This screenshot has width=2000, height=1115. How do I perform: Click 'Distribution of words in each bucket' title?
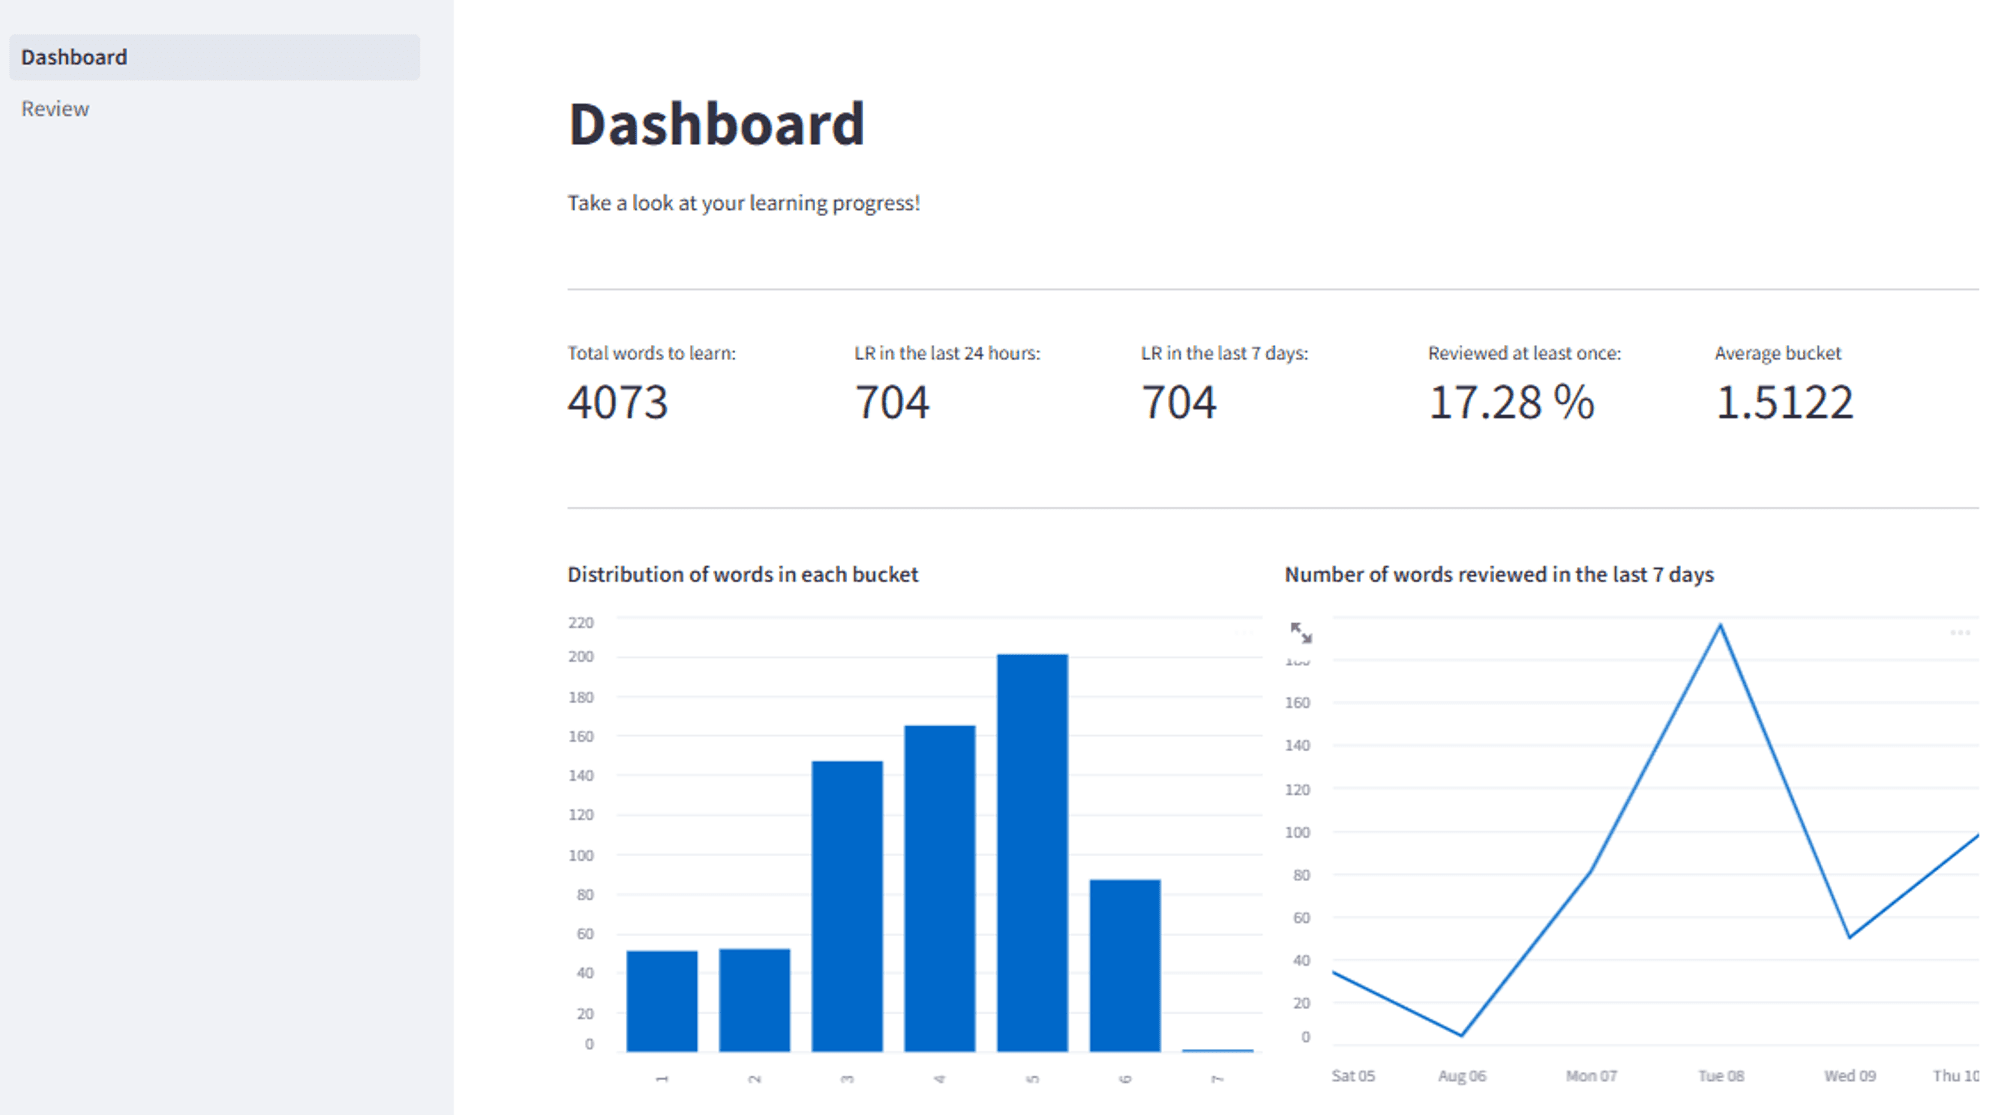click(x=743, y=574)
